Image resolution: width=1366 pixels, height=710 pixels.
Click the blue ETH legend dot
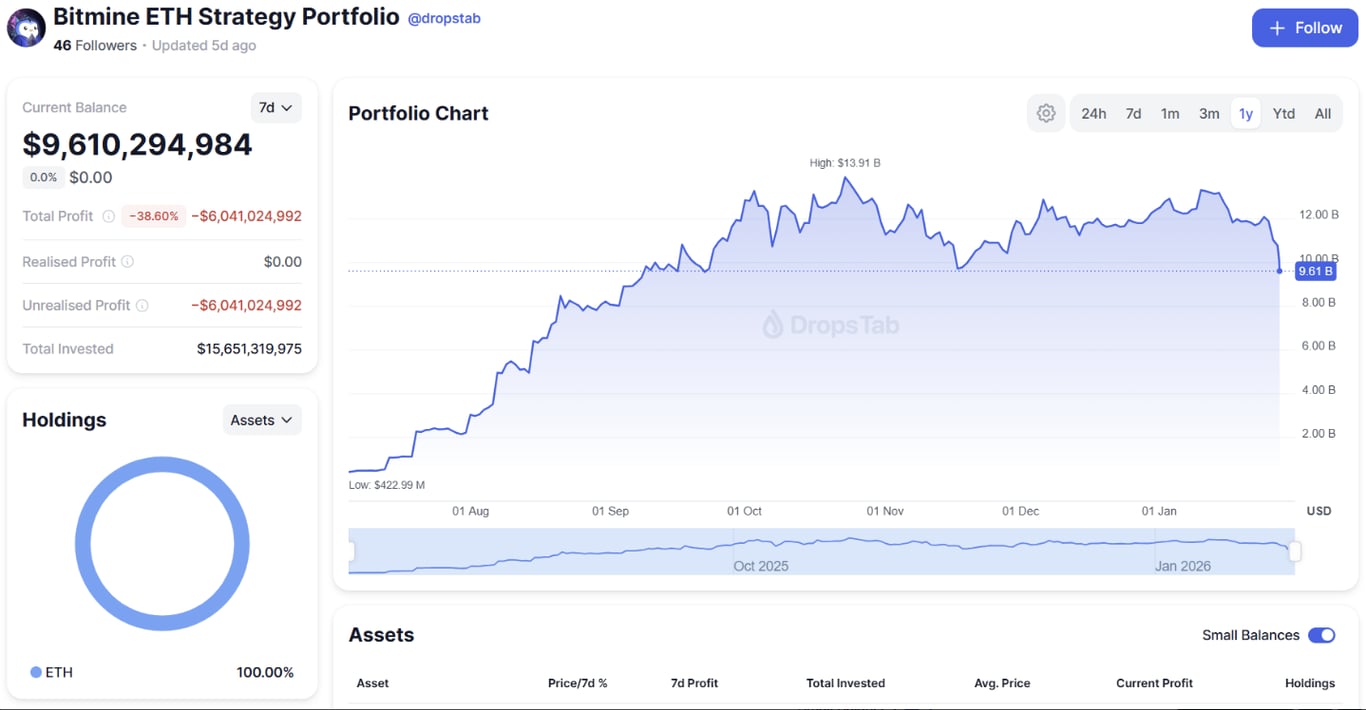pos(34,672)
